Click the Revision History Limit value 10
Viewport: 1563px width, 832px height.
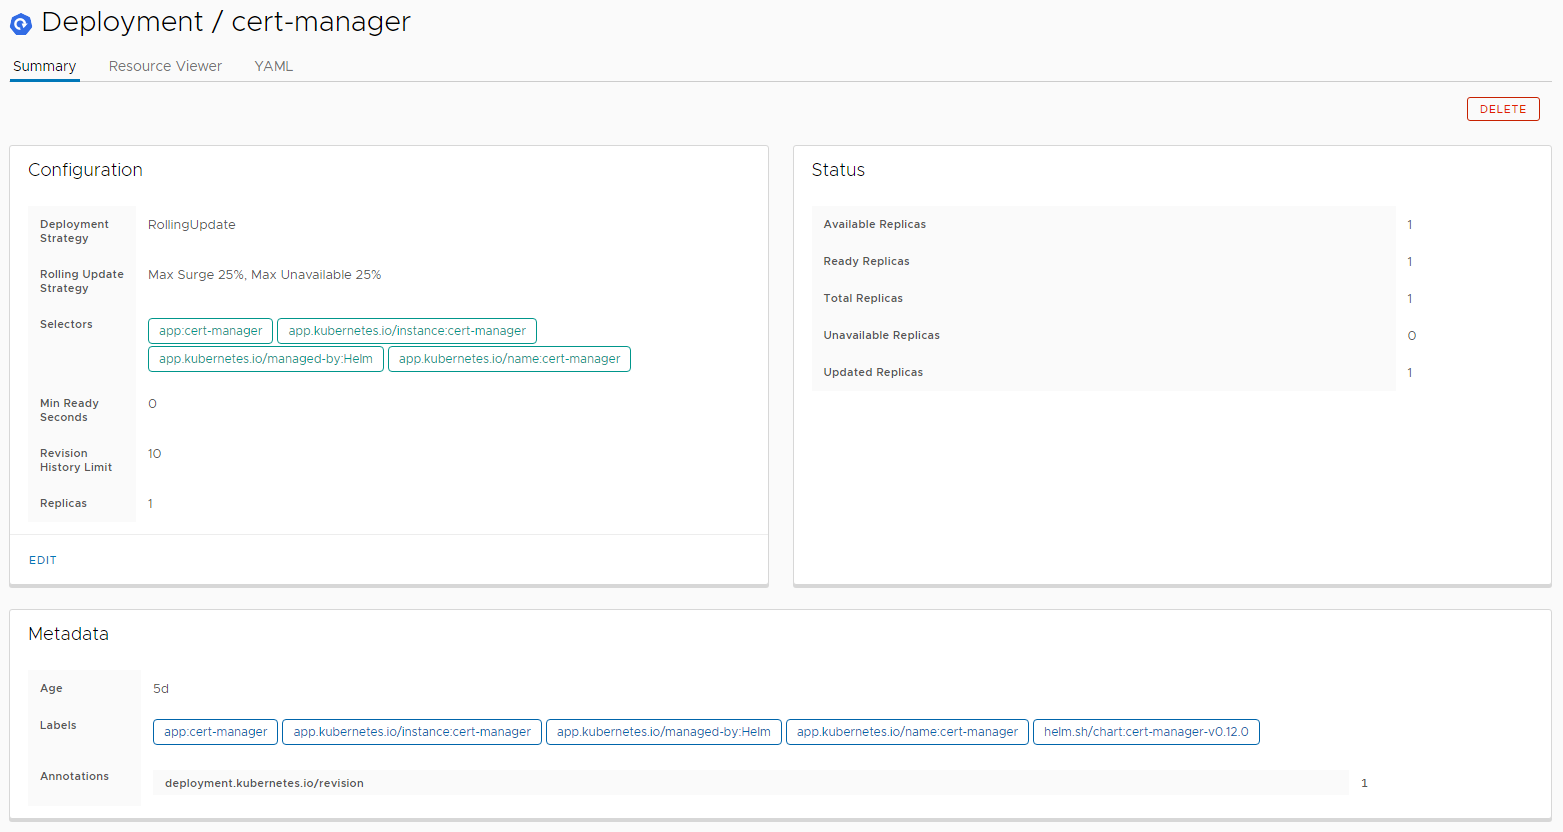point(154,454)
